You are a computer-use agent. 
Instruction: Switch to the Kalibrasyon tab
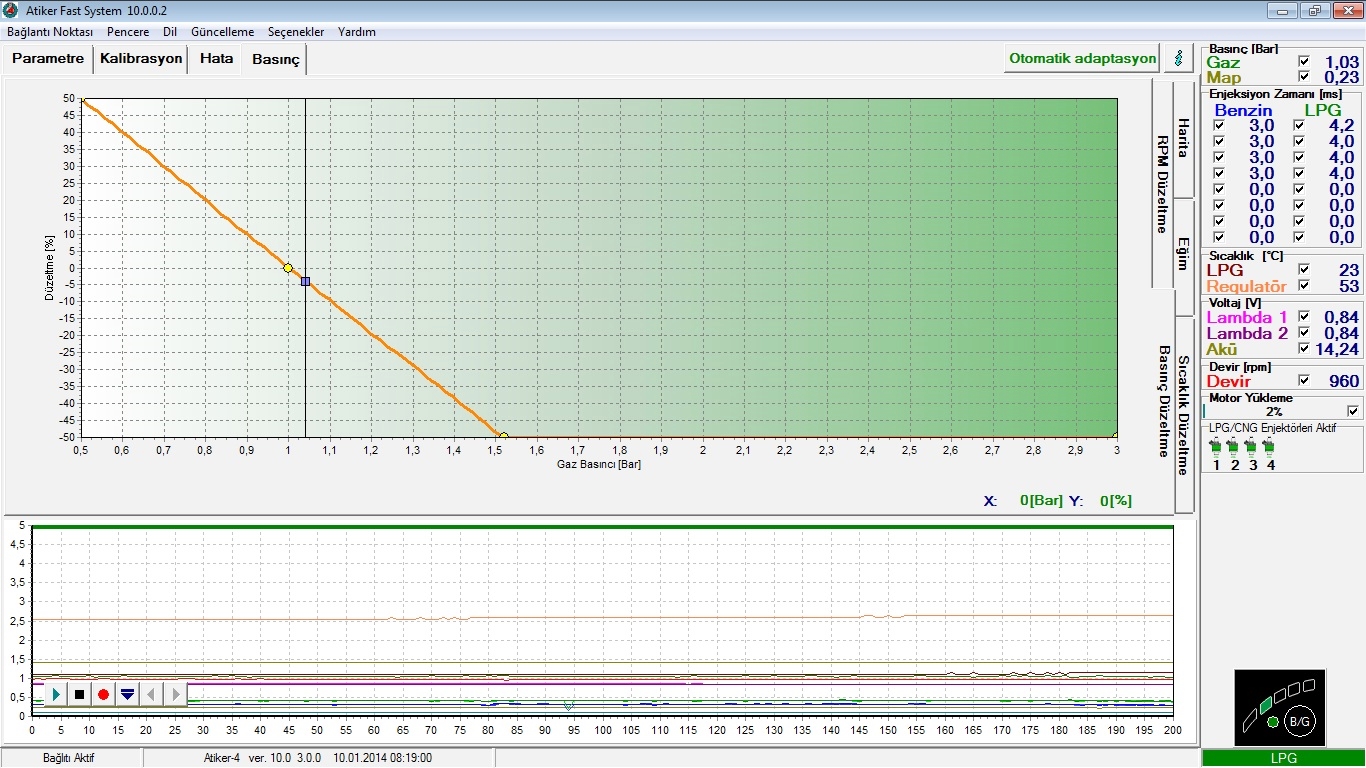(141, 58)
